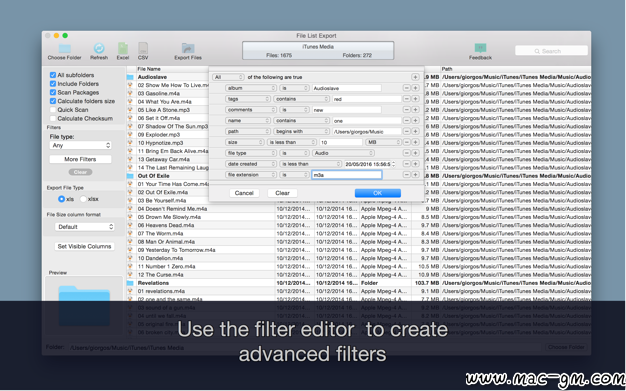The image size is (626, 391).
Task: Click the date created stepper arrows
Action: pyautogui.click(x=394, y=164)
